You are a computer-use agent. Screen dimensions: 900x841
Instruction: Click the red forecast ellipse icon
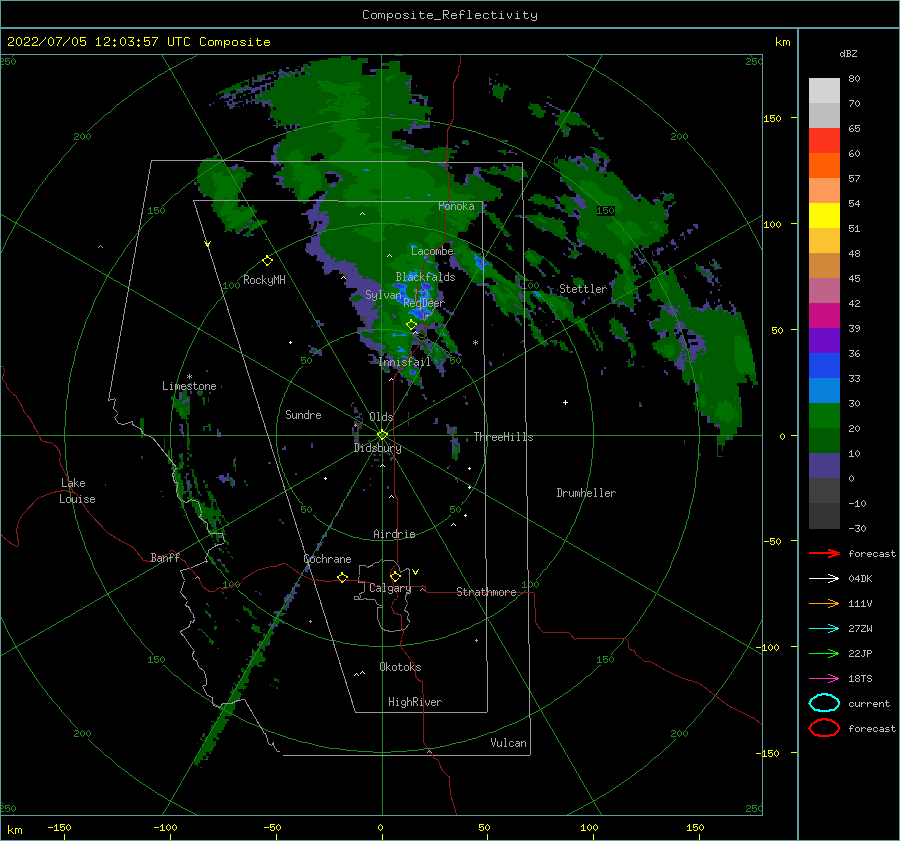[x=824, y=728]
